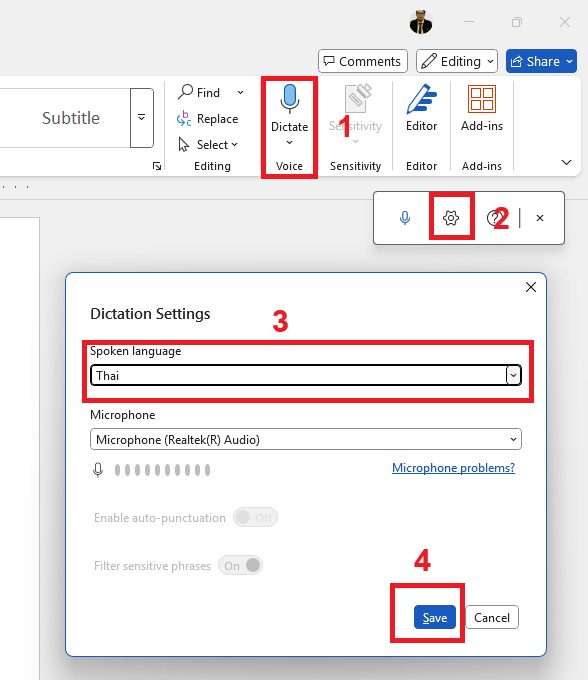The height and width of the screenshot is (680, 588).
Task: Open dictation help question mark icon
Action: point(494,218)
